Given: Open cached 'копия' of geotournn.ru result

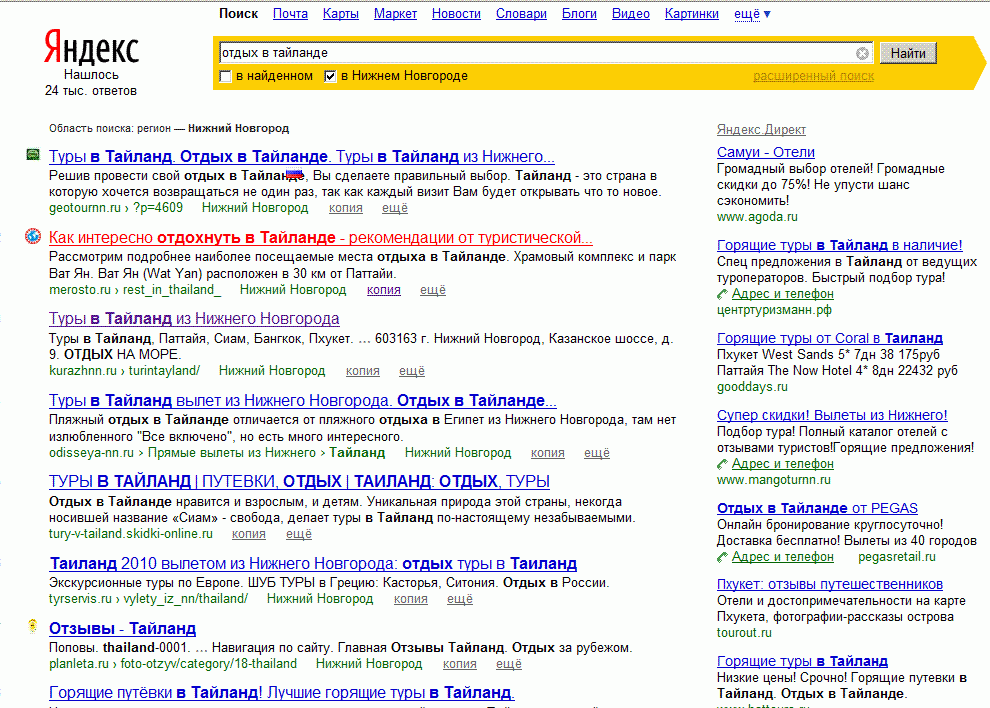Looking at the screenshot, I should pos(345,208).
